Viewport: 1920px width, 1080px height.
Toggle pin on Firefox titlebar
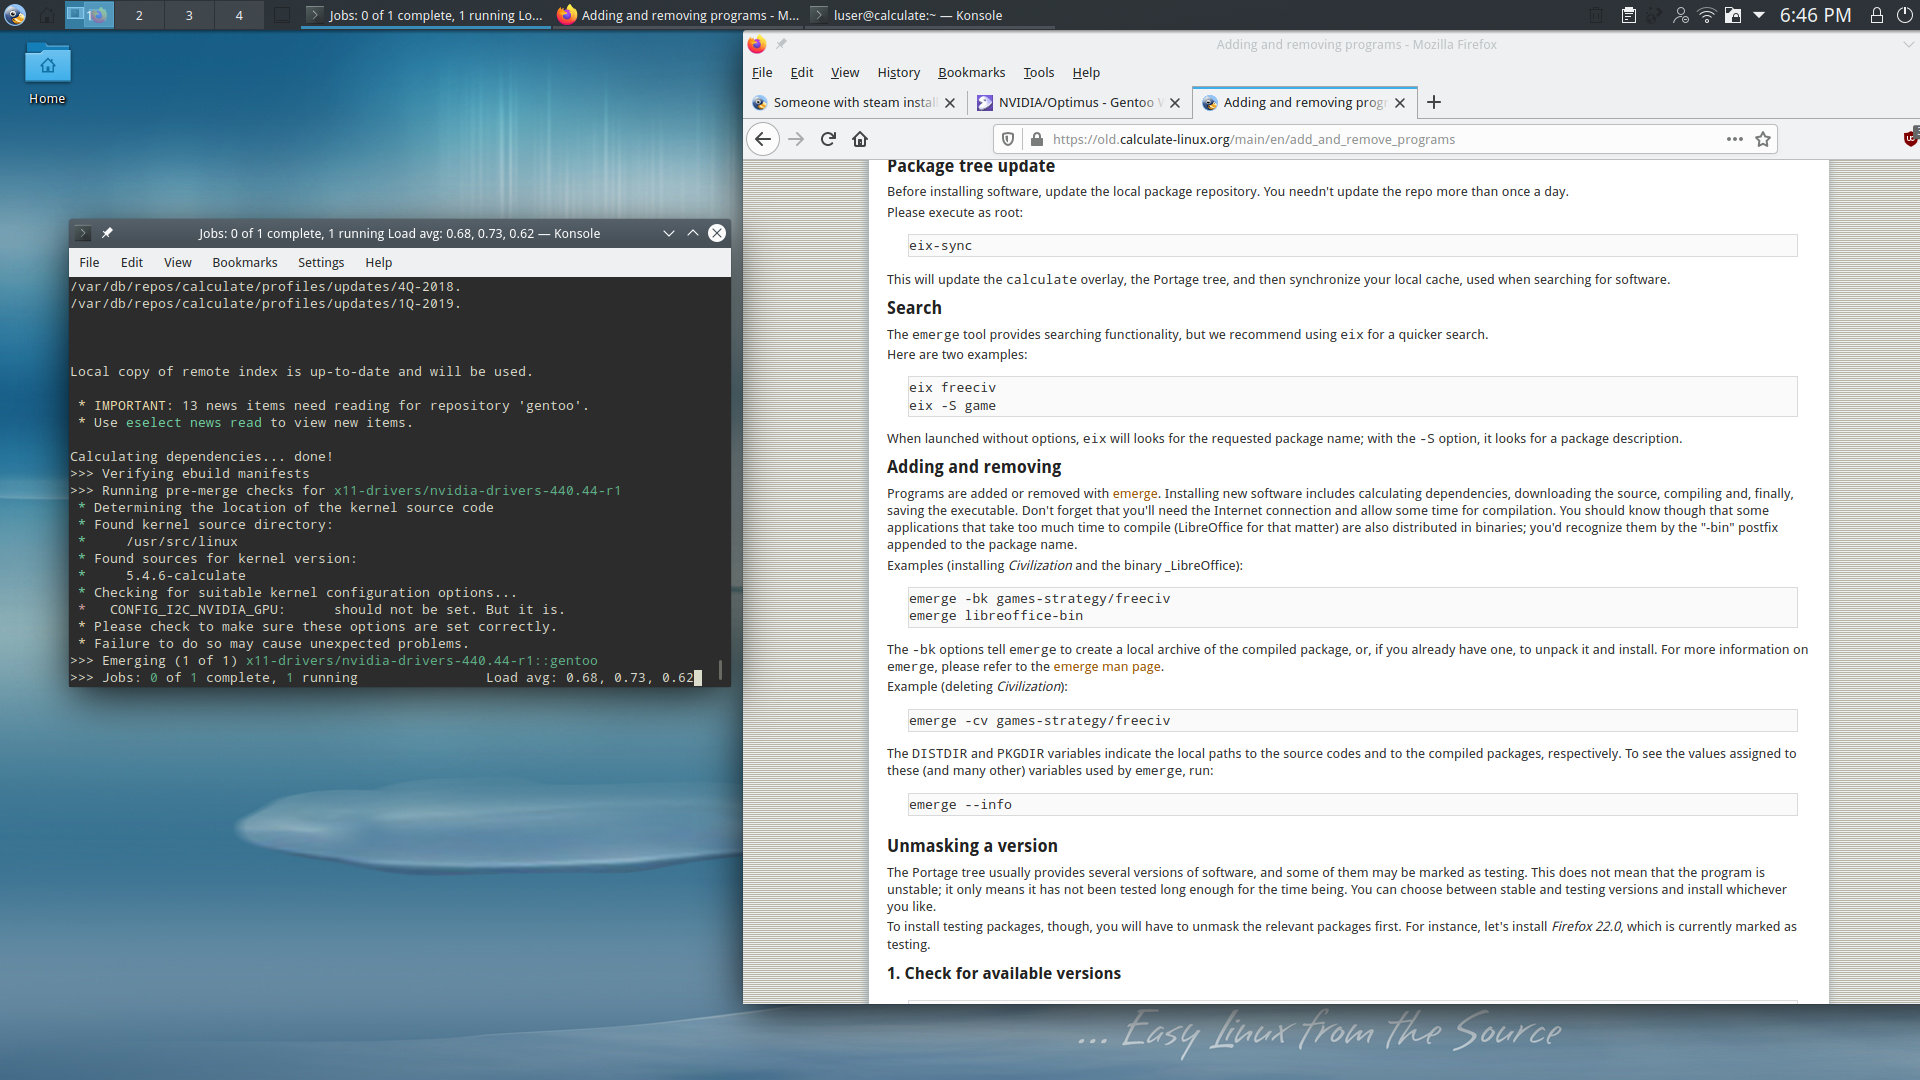(x=782, y=44)
